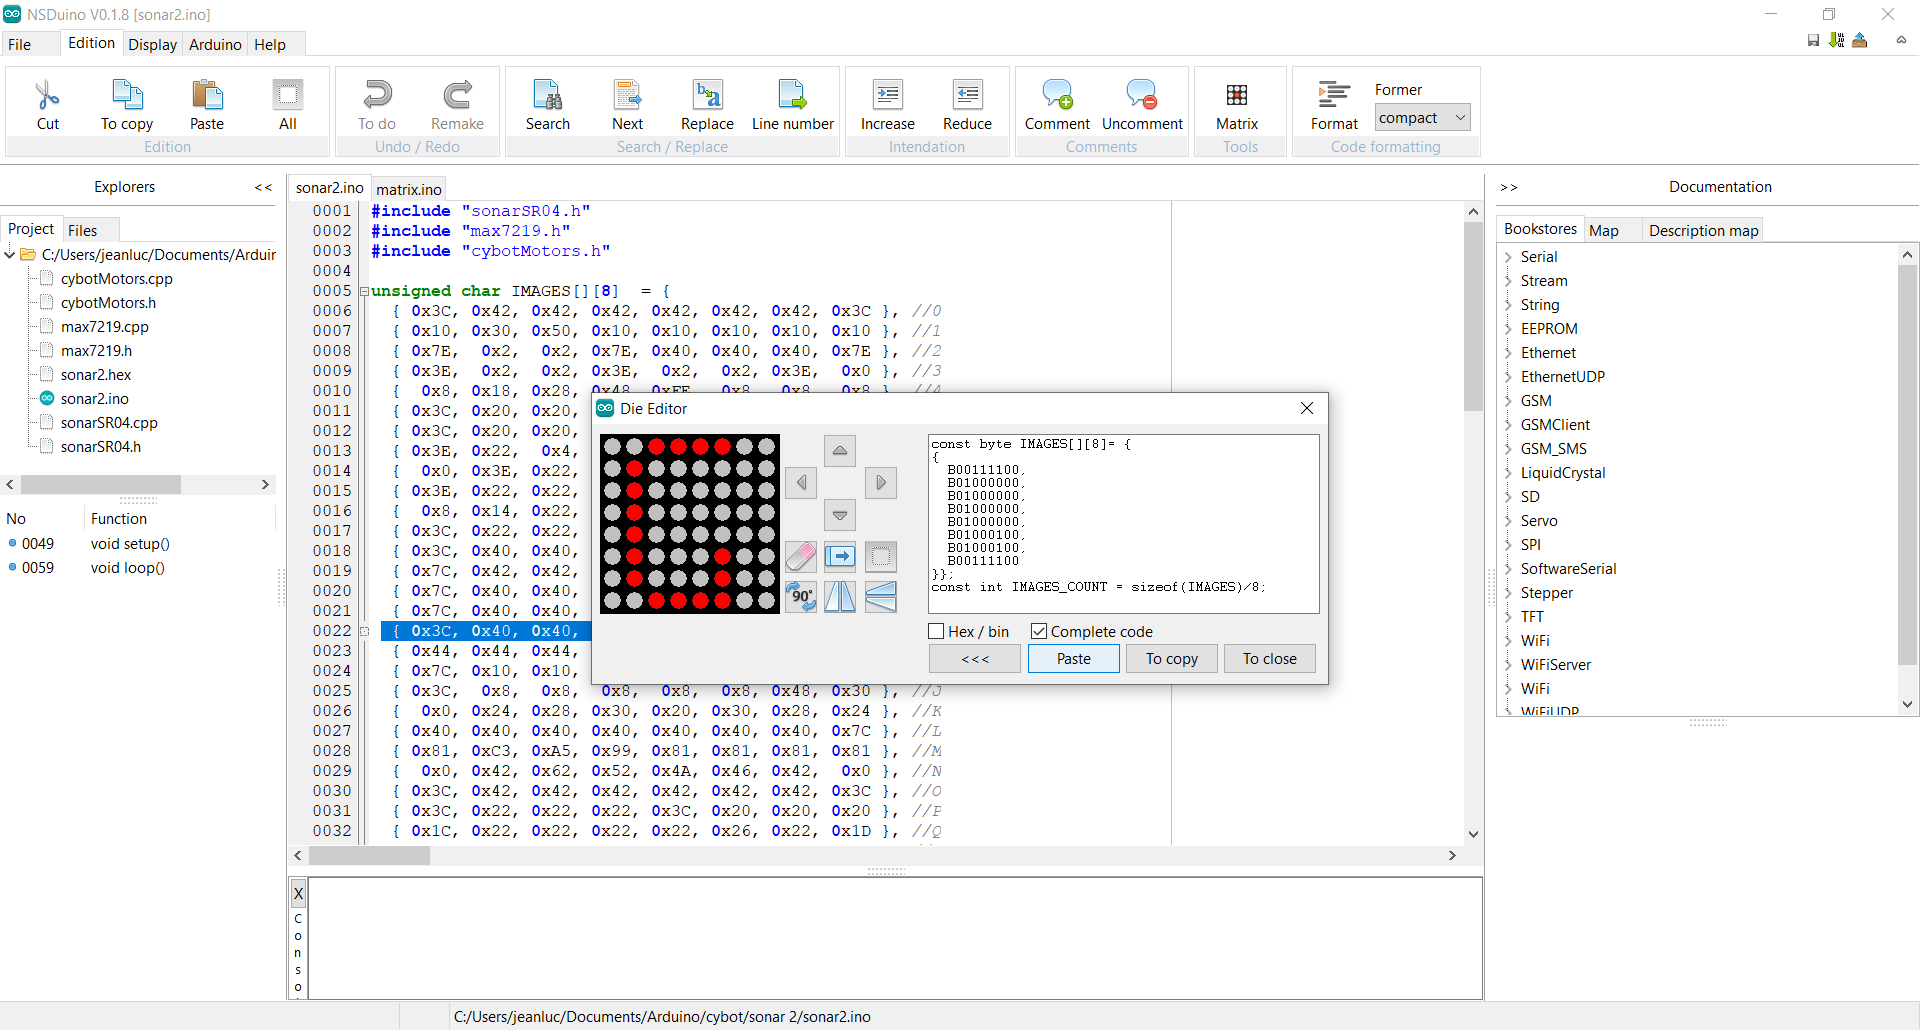Click the Paste button in Die Editor
This screenshot has width=1920, height=1030.
tap(1074, 659)
